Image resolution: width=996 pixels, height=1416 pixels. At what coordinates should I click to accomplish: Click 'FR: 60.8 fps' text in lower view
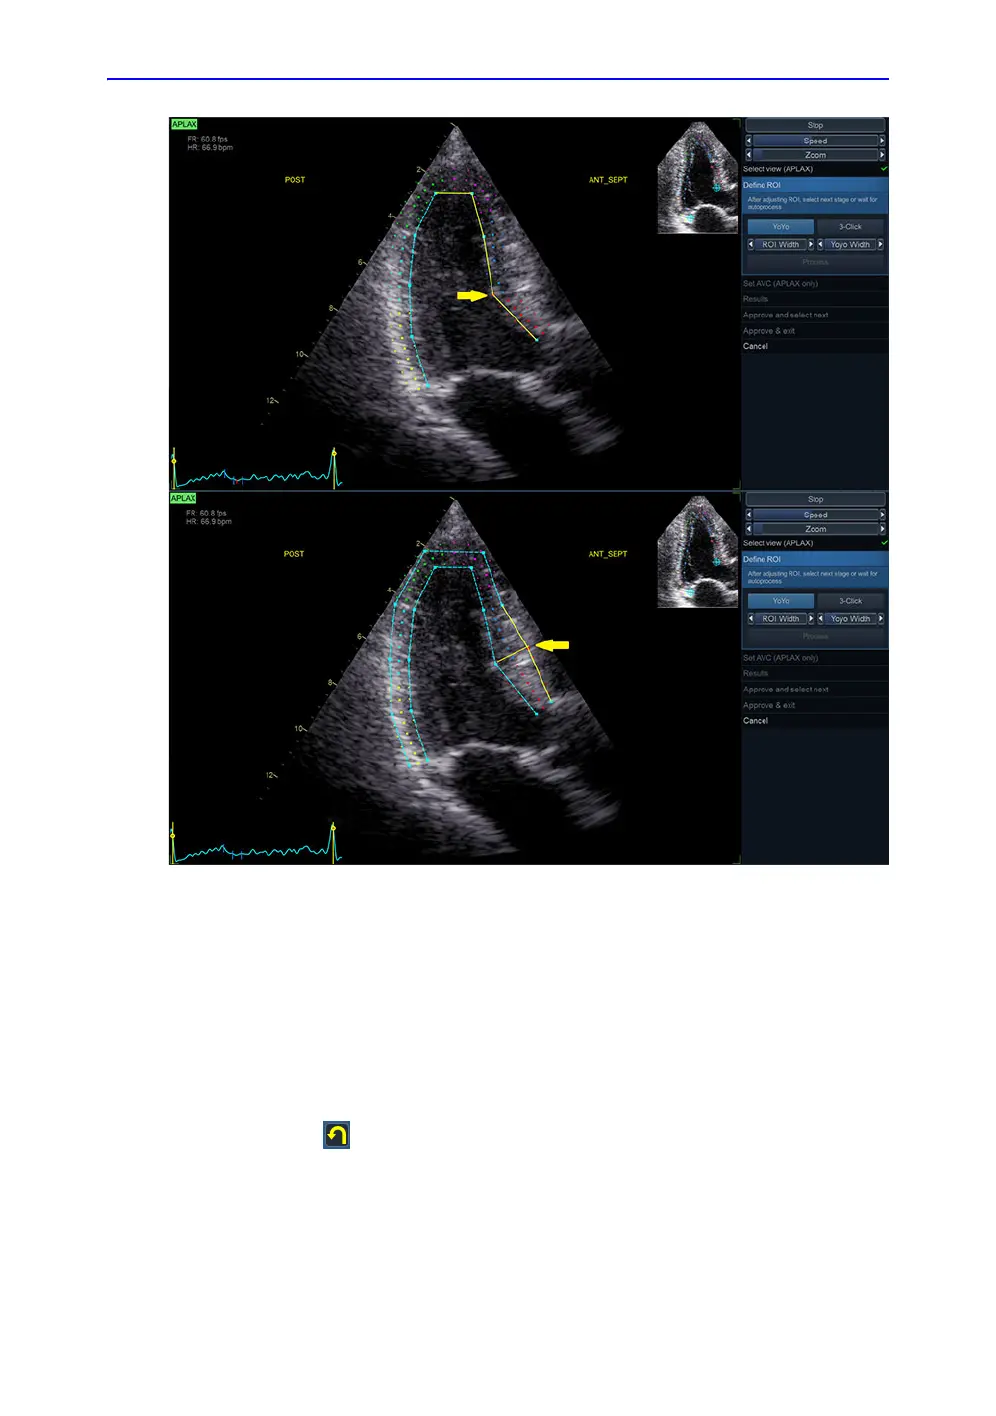[206, 513]
